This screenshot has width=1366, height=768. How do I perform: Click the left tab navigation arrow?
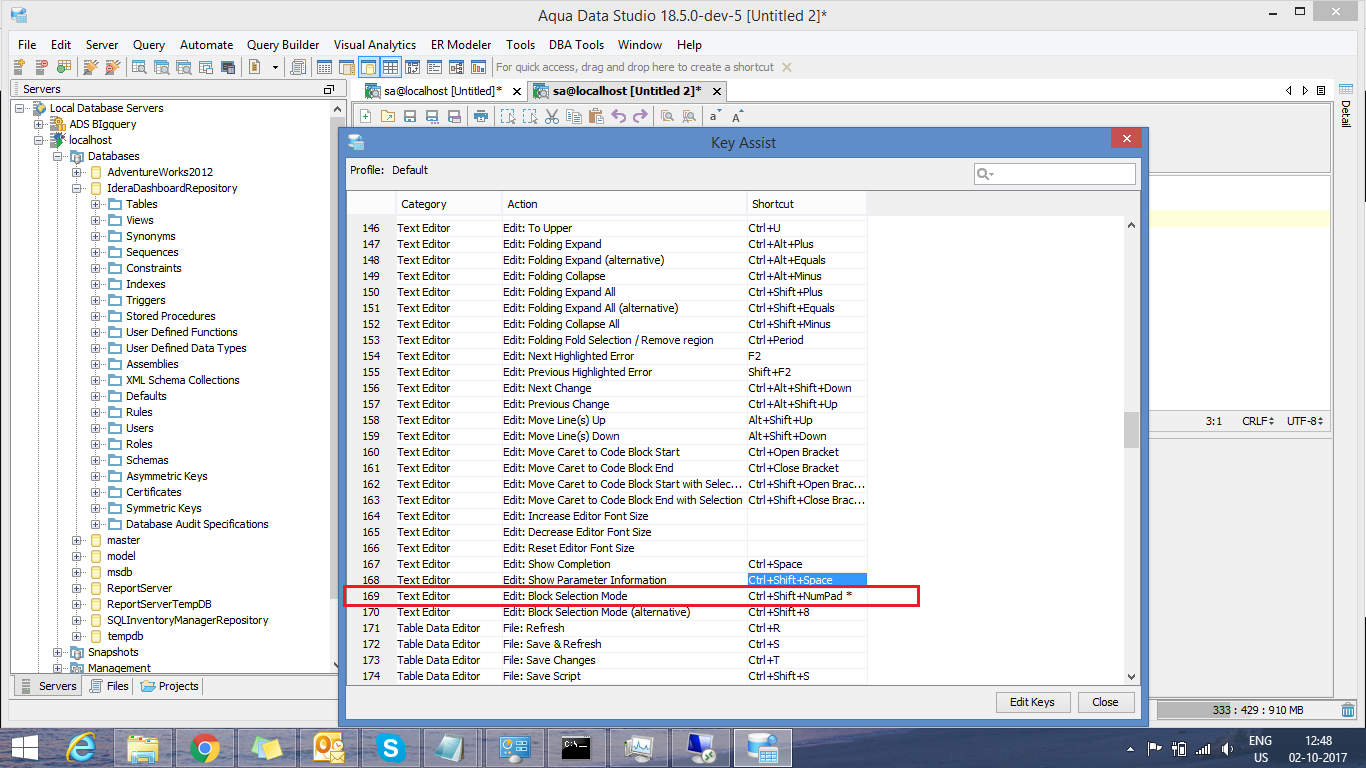(x=1290, y=90)
